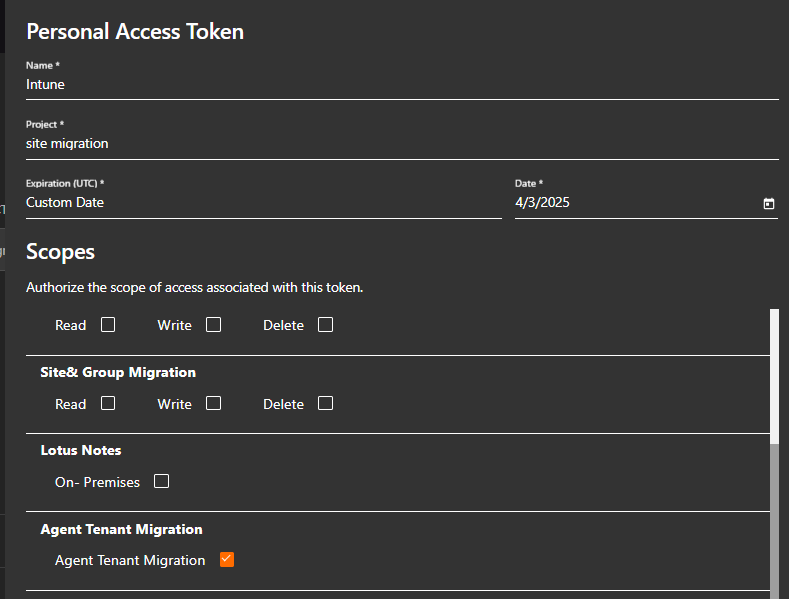Click the Name * field label
This screenshot has height=599, width=789.
click(x=43, y=65)
